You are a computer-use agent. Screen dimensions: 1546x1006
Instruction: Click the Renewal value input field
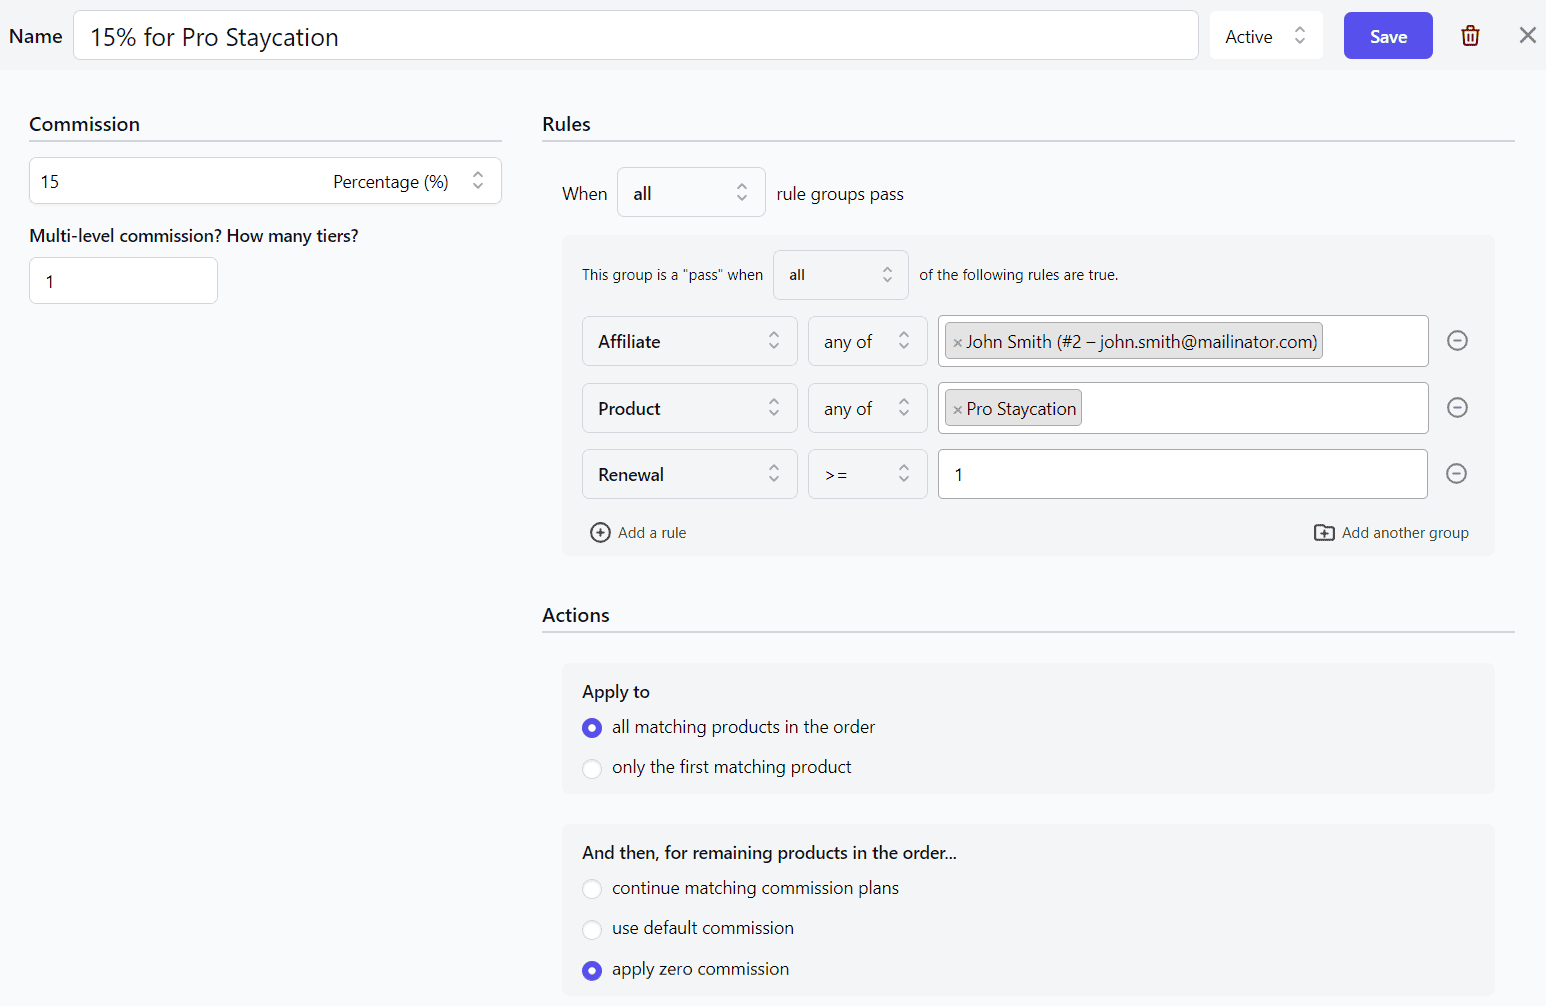click(x=1183, y=474)
